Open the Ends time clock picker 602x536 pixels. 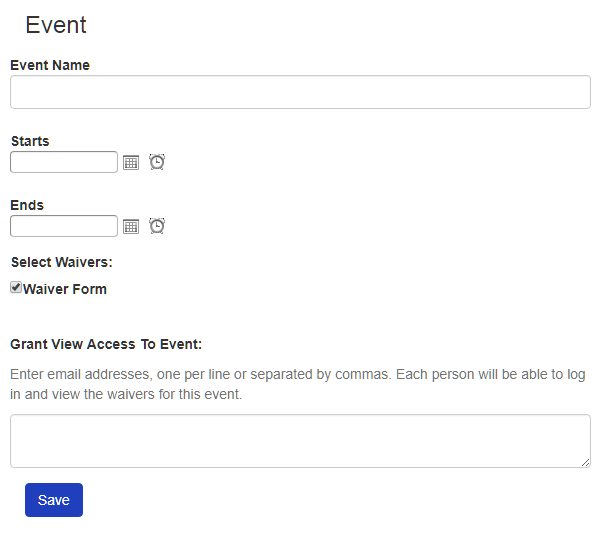coord(157,226)
